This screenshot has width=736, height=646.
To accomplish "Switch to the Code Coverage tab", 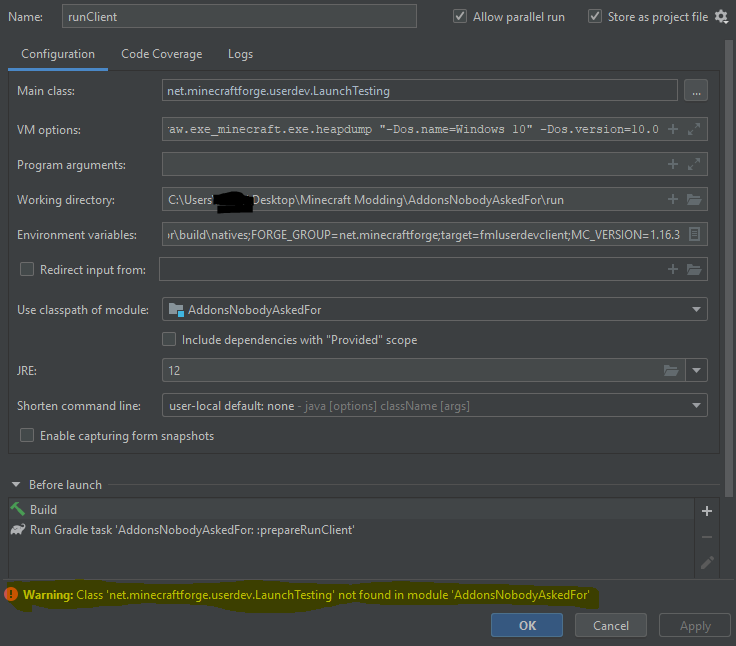I will click(x=161, y=54).
